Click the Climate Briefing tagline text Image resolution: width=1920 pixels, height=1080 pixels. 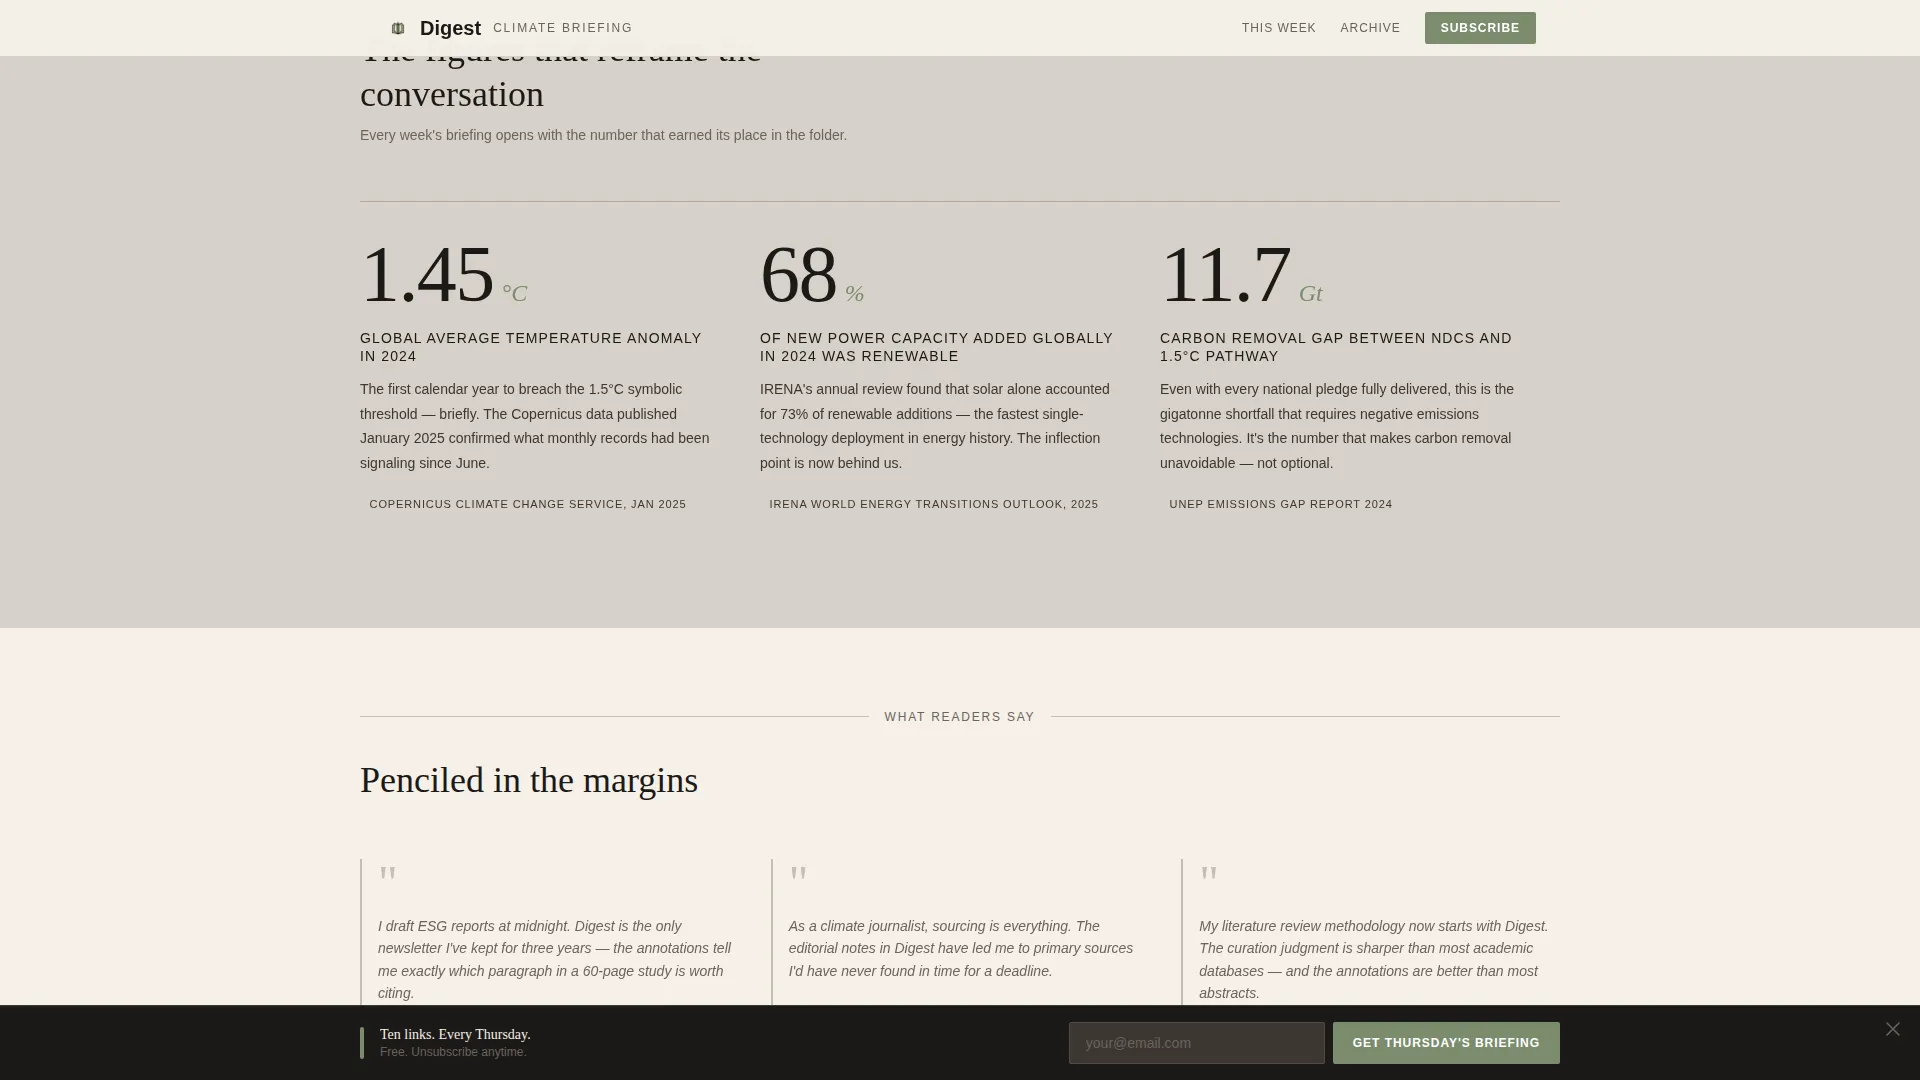[563, 28]
